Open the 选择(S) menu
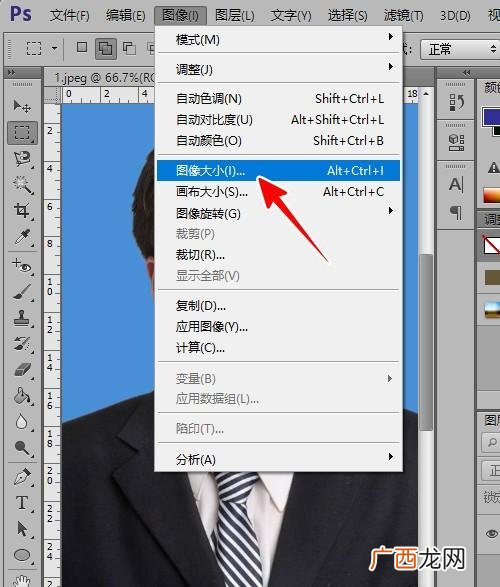This screenshot has width=500, height=587. point(348,15)
